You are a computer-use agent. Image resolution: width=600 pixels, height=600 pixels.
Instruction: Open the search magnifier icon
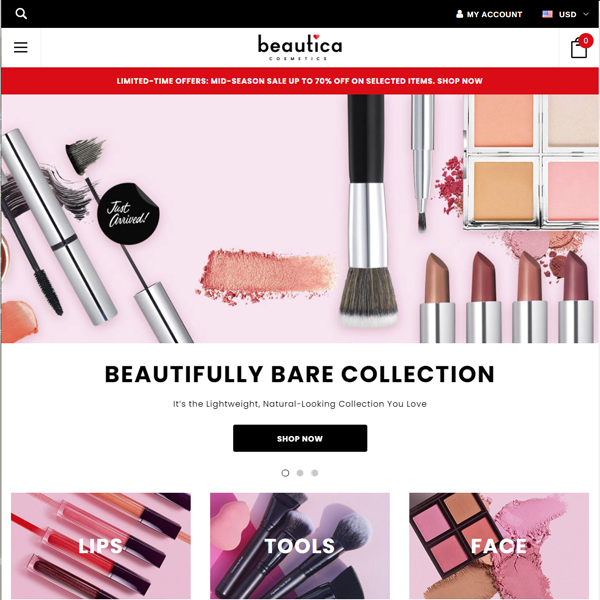21,14
